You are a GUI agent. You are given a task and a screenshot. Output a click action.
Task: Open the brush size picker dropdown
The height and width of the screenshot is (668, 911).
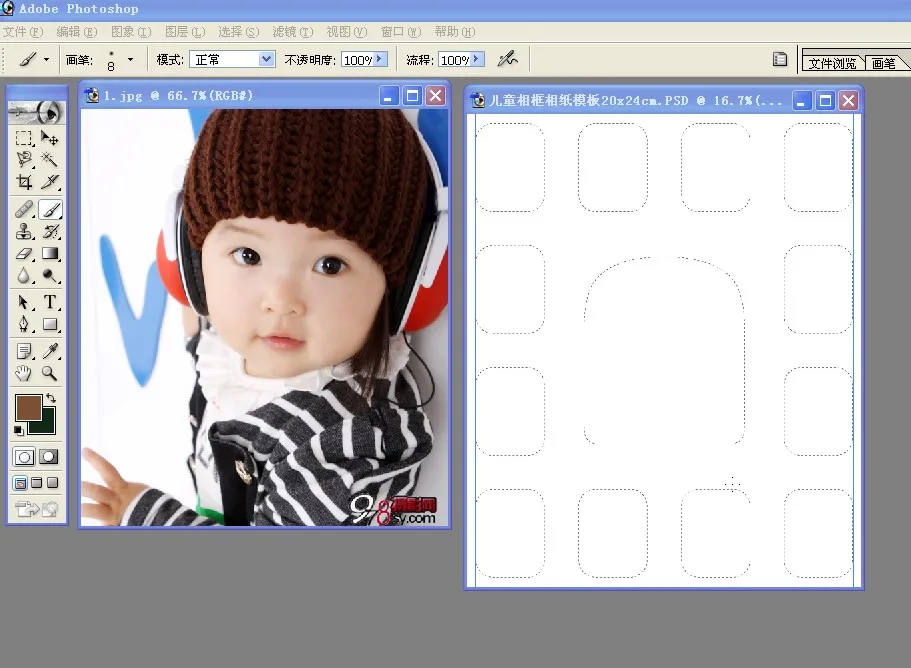(130, 59)
